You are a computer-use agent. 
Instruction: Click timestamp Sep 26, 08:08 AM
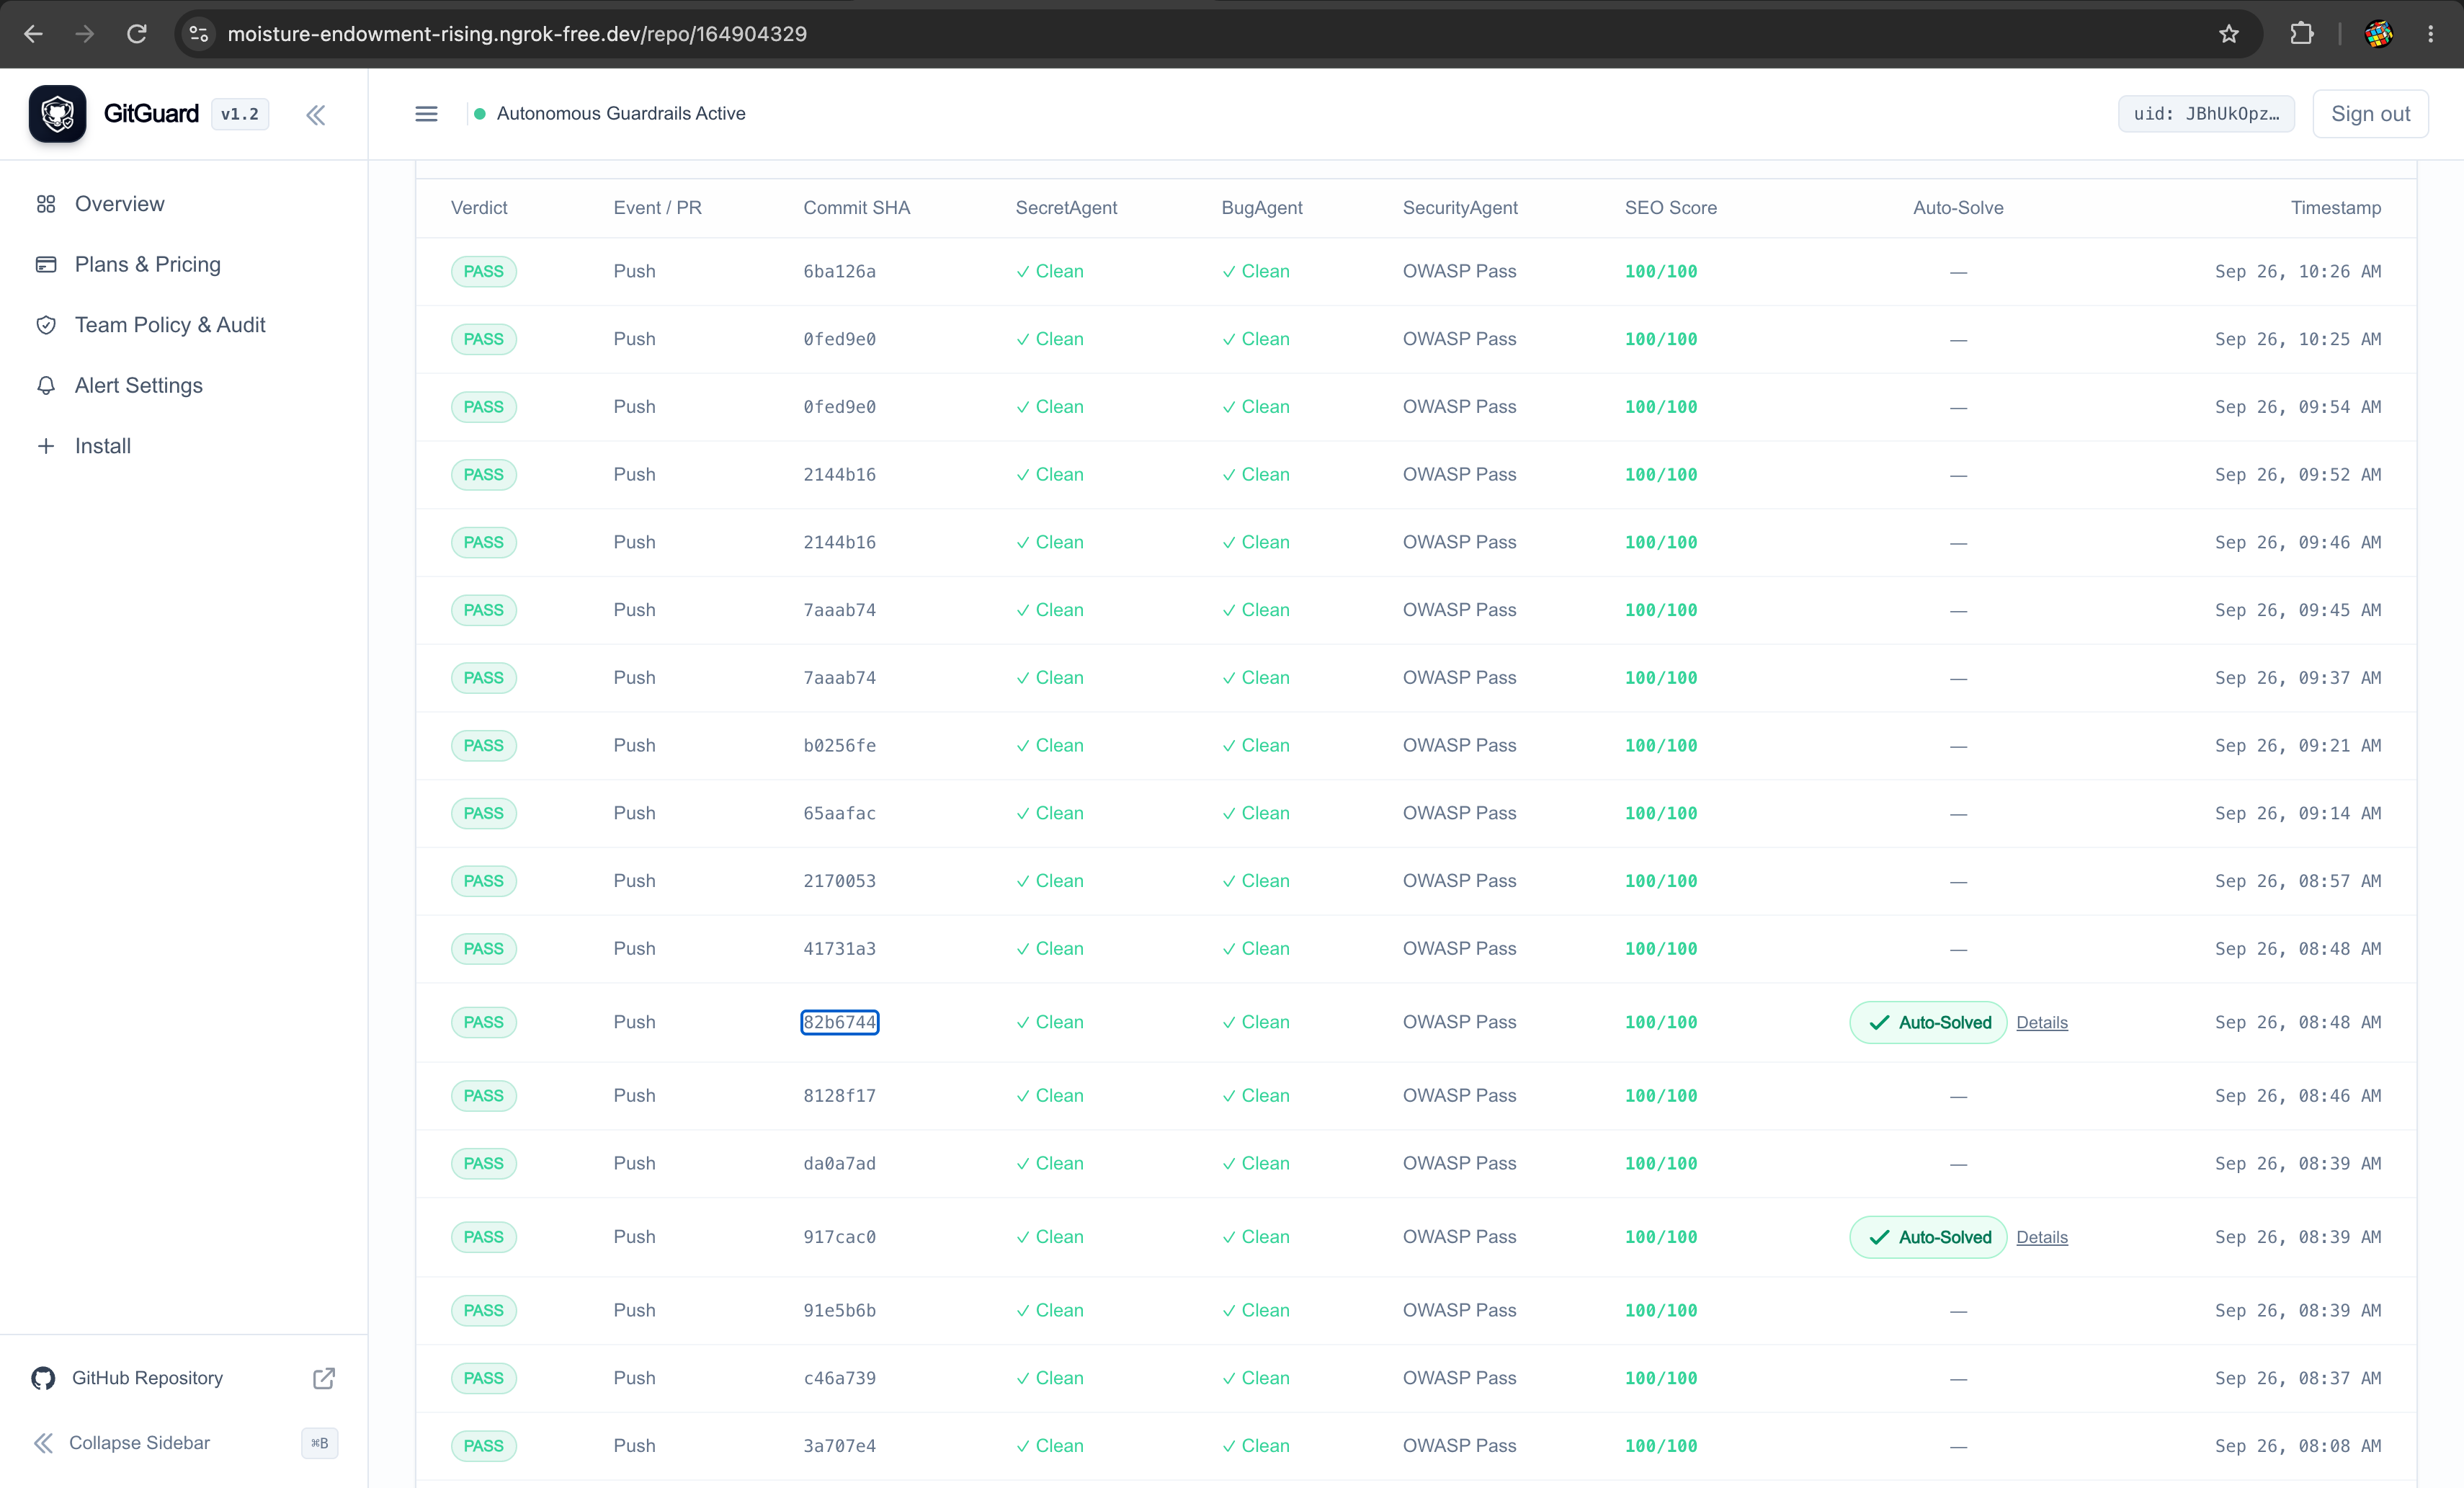(x=2297, y=1446)
